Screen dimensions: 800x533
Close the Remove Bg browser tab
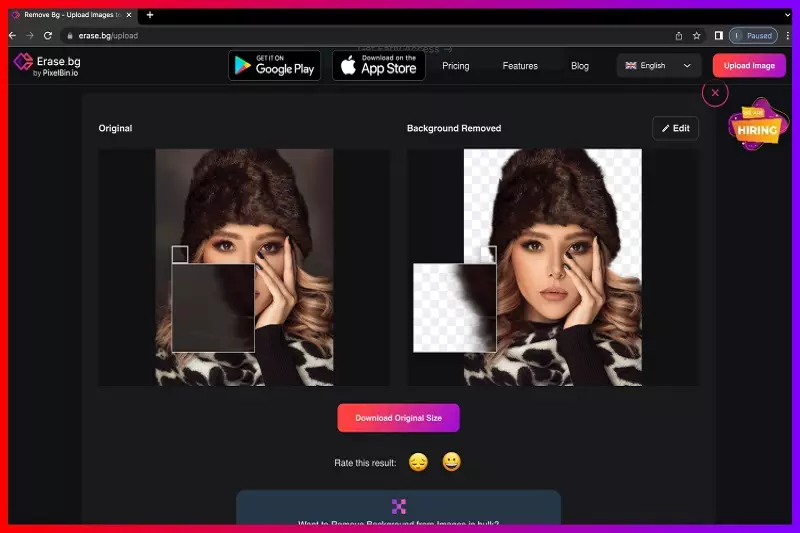point(129,15)
